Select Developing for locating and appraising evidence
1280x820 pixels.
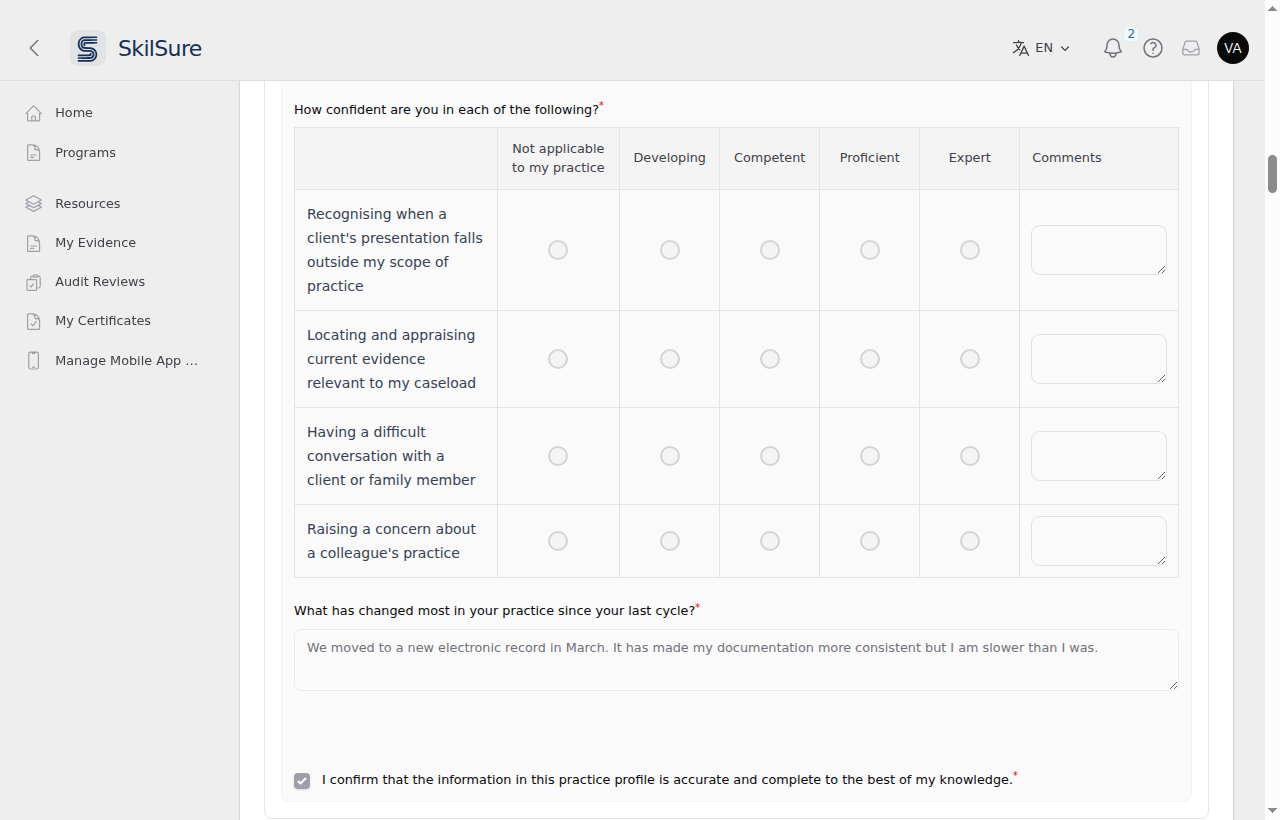coord(670,359)
